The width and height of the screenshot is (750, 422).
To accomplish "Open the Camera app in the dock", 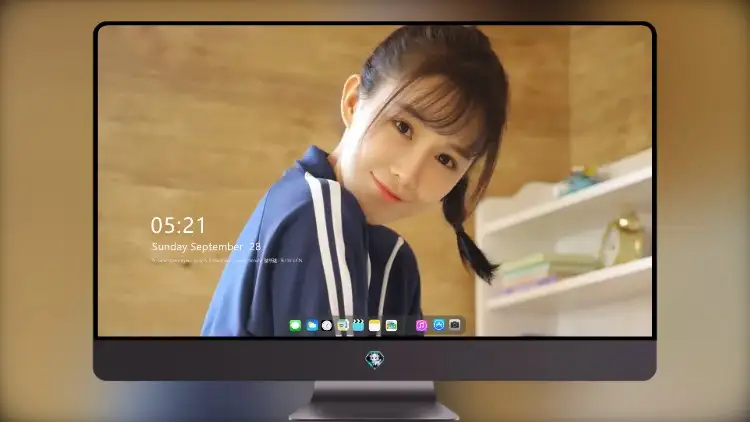I will [455, 325].
